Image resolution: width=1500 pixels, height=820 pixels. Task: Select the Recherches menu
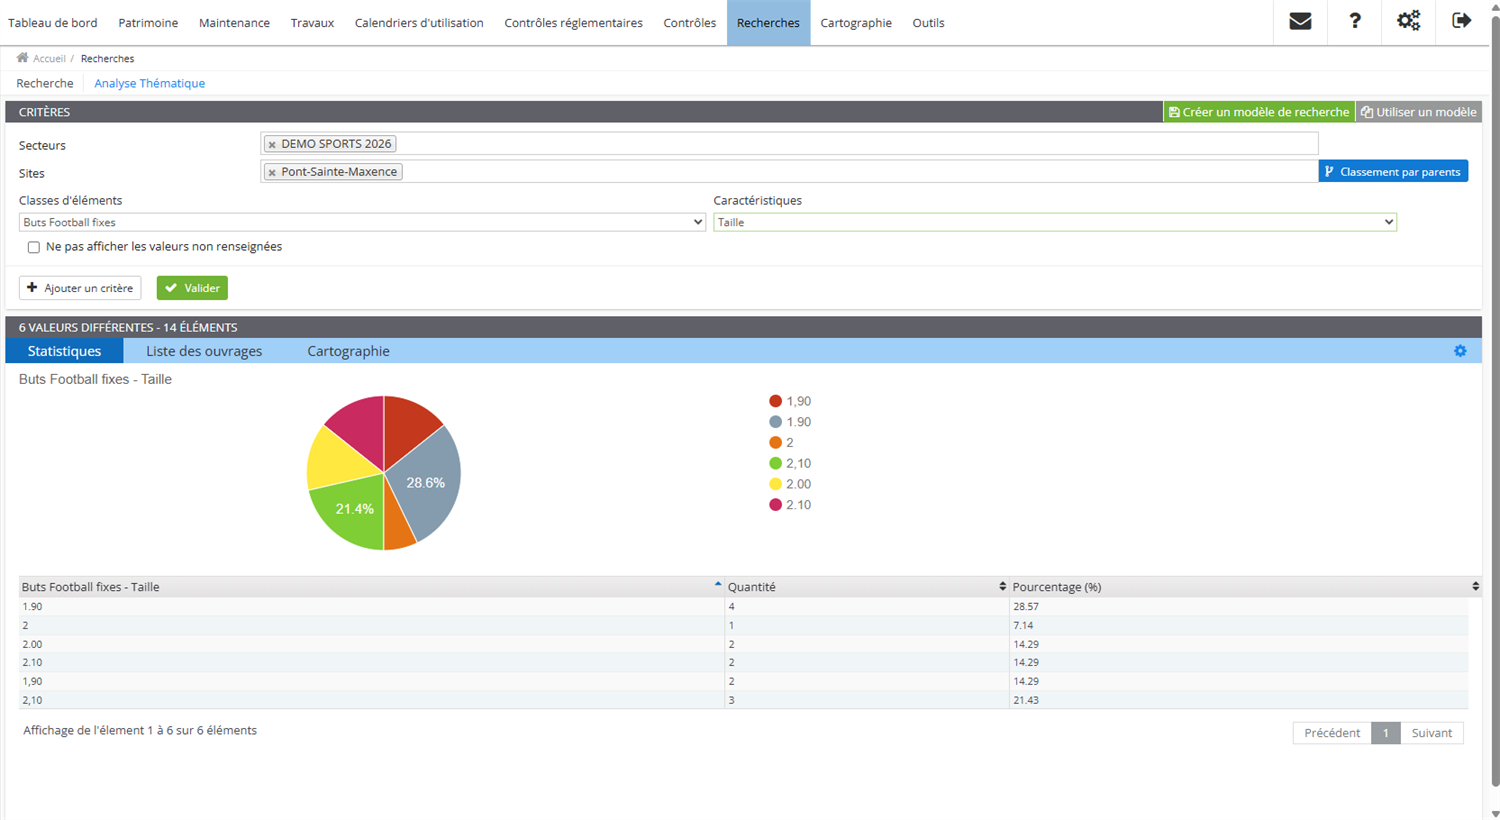click(768, 22)
